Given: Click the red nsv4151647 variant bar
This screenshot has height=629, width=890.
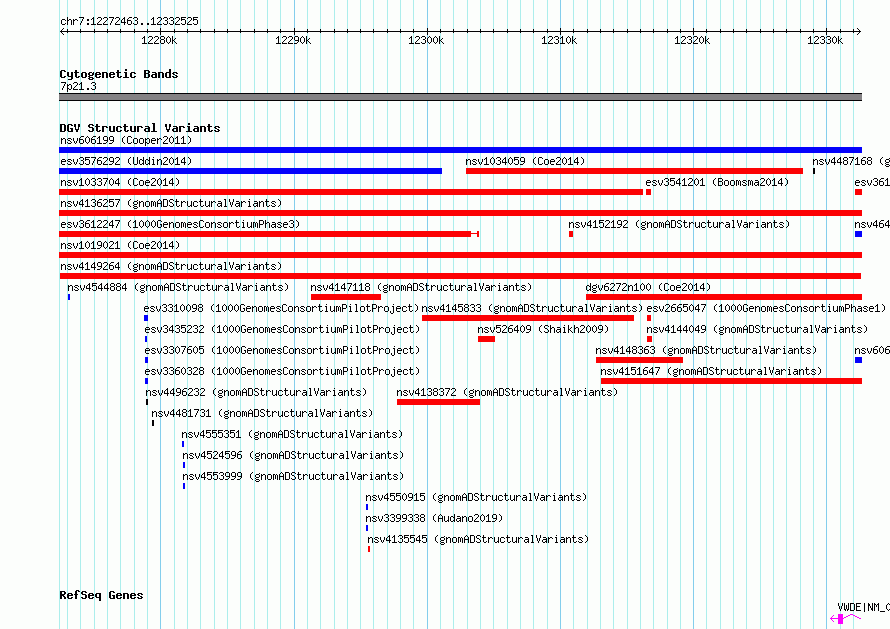Looking at the screenshot, I should click(x=732, y=381).
